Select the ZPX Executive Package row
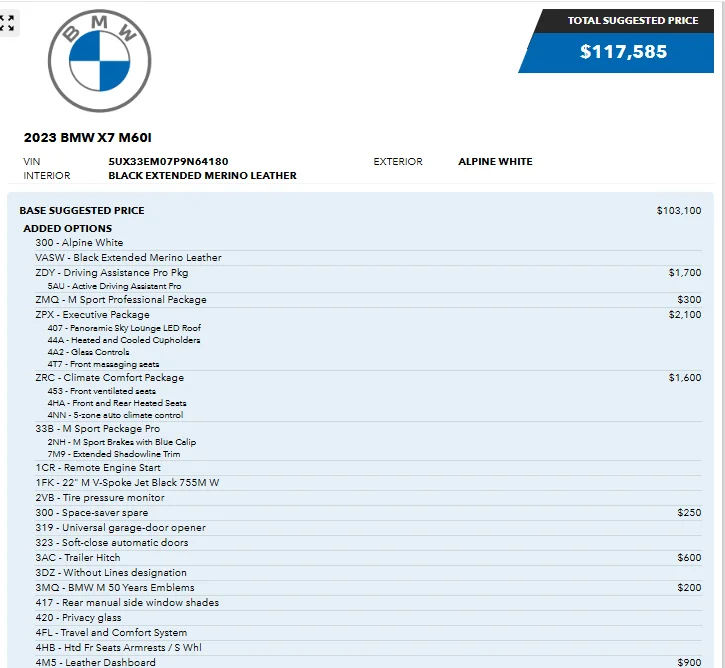Image resolution: width=725 pixels, height=668 pixels. point(368,314)
